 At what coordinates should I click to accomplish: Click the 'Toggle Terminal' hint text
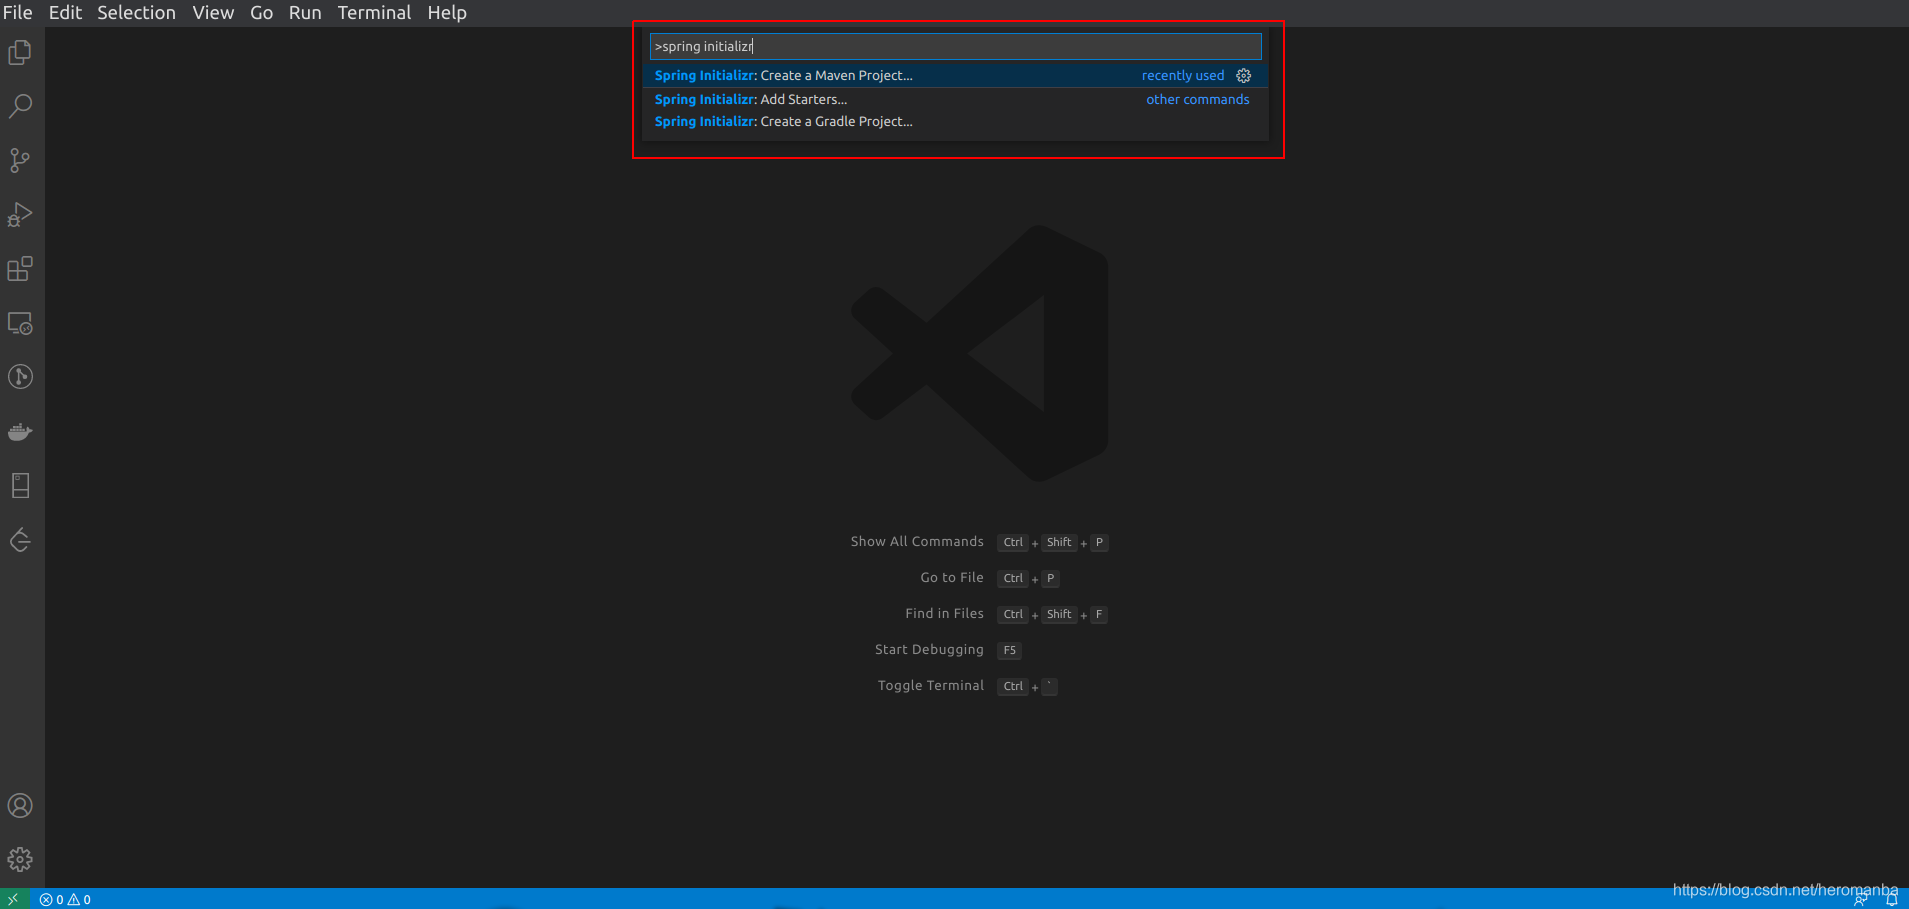pos(931,686)
